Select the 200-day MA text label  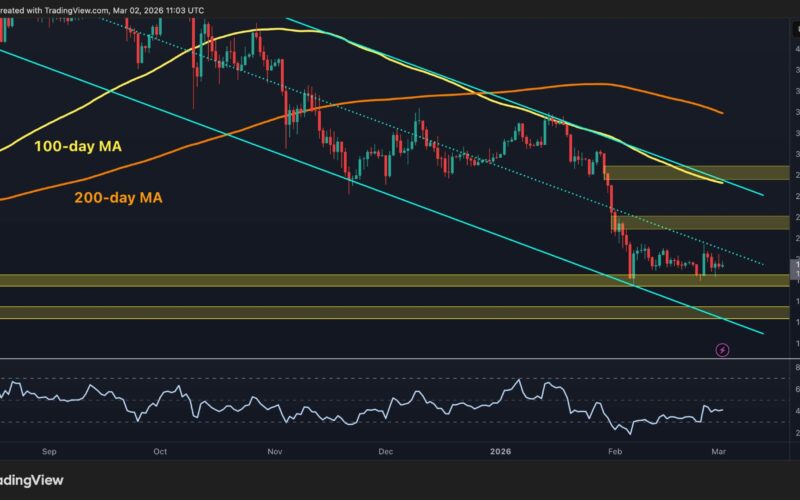click(x=118, y=198)
